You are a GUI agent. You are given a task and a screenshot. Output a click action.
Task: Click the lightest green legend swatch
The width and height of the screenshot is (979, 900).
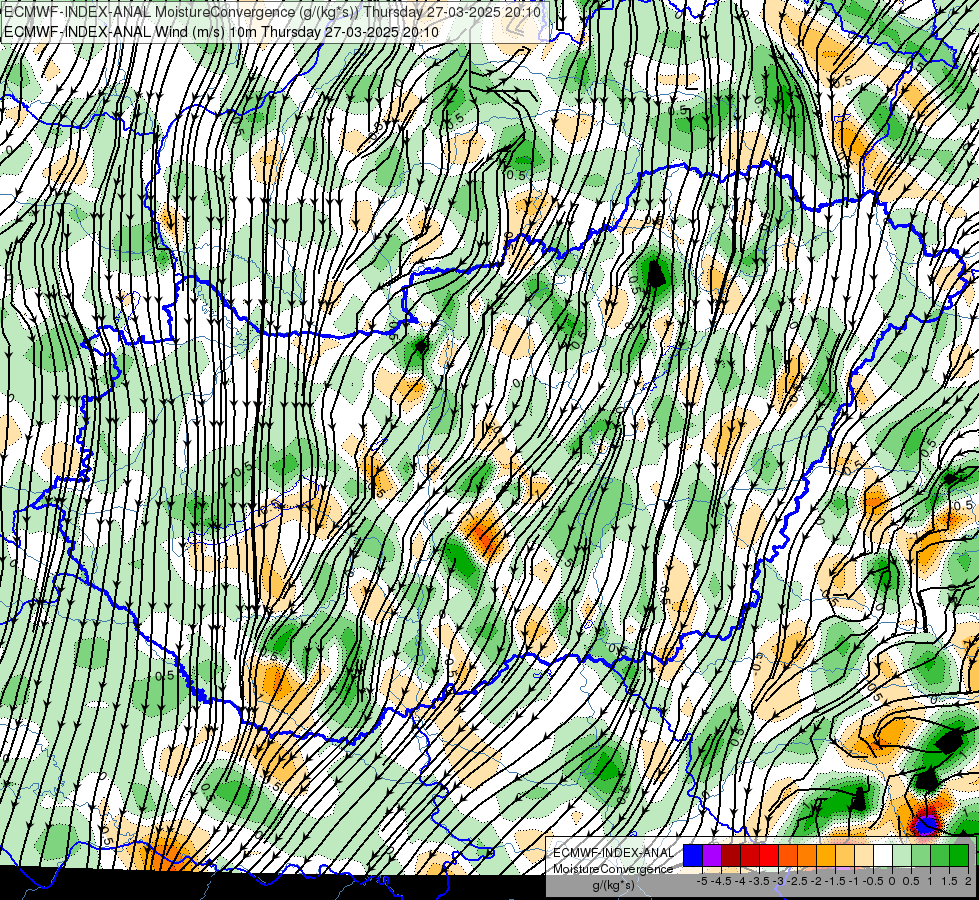click(902, 856)
